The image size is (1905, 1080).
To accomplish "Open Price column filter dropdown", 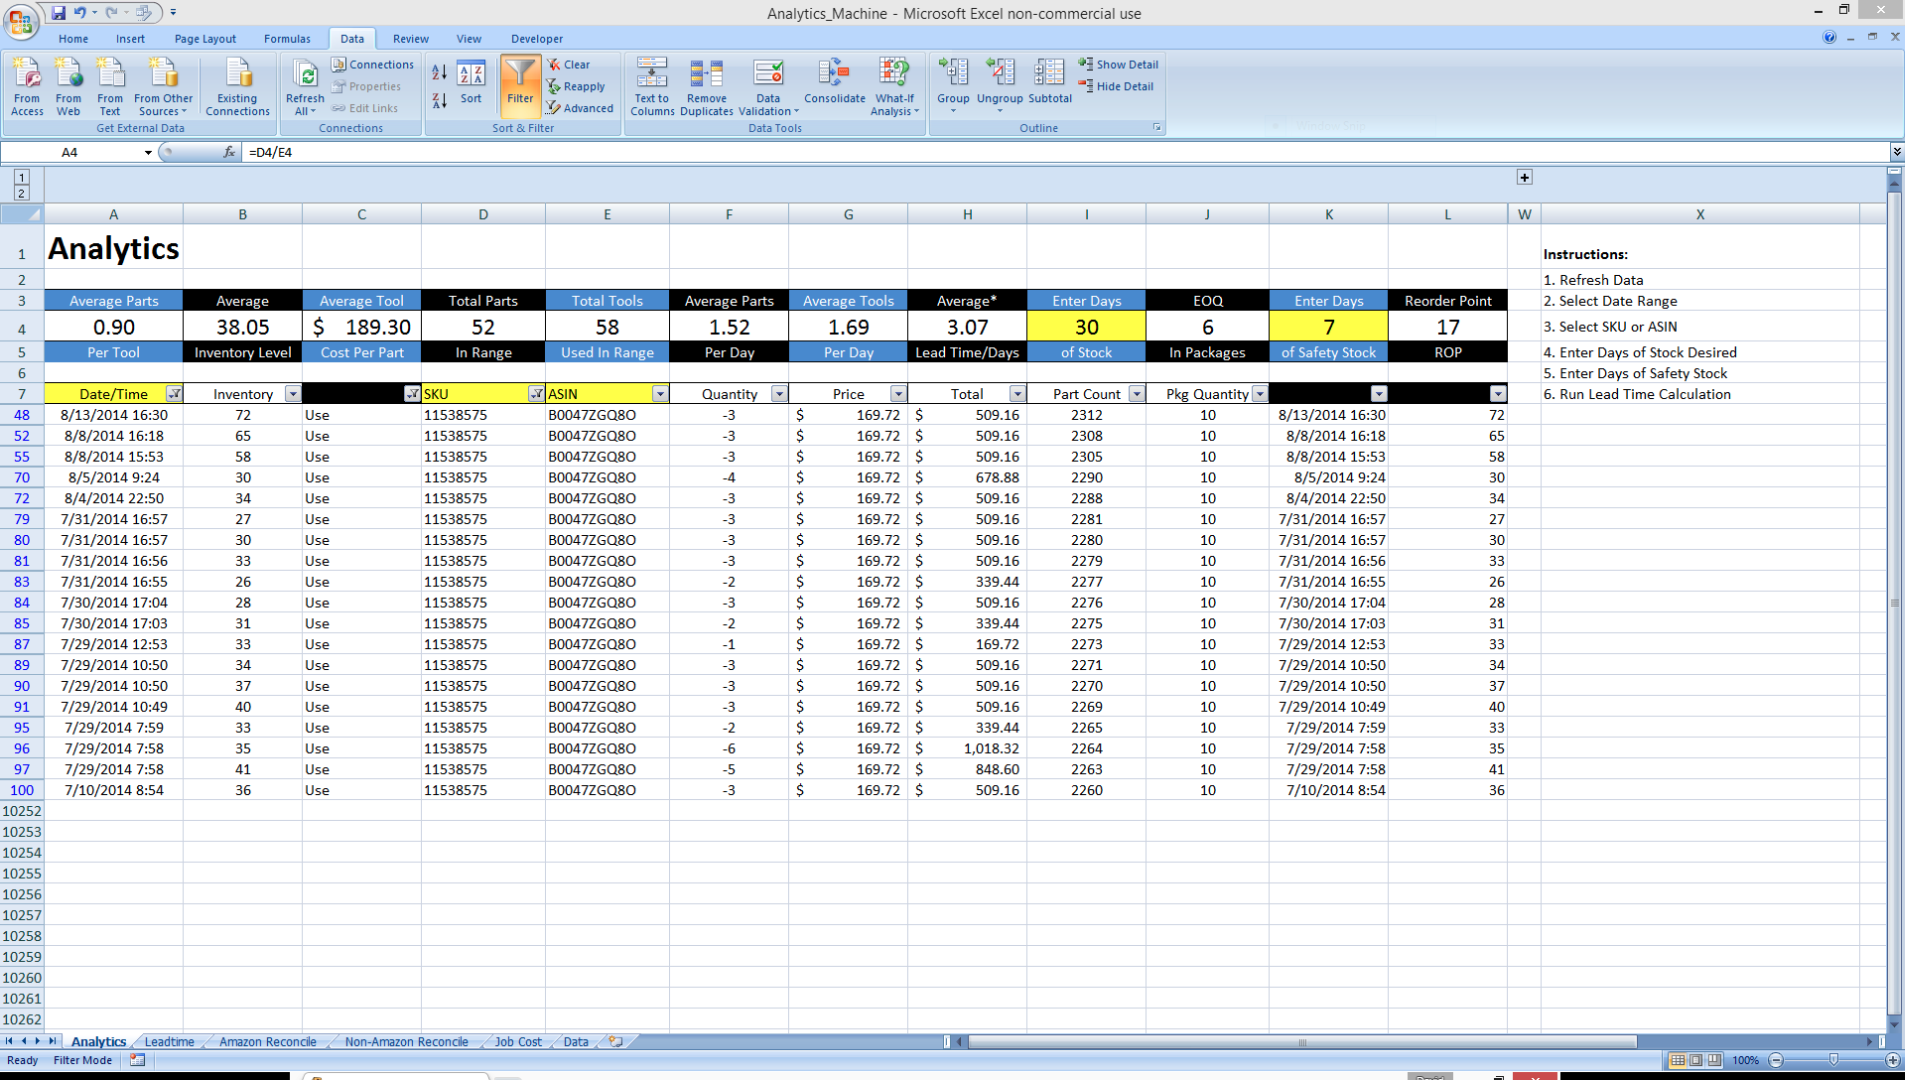I will pyautogui.click(x=898, y=394).
